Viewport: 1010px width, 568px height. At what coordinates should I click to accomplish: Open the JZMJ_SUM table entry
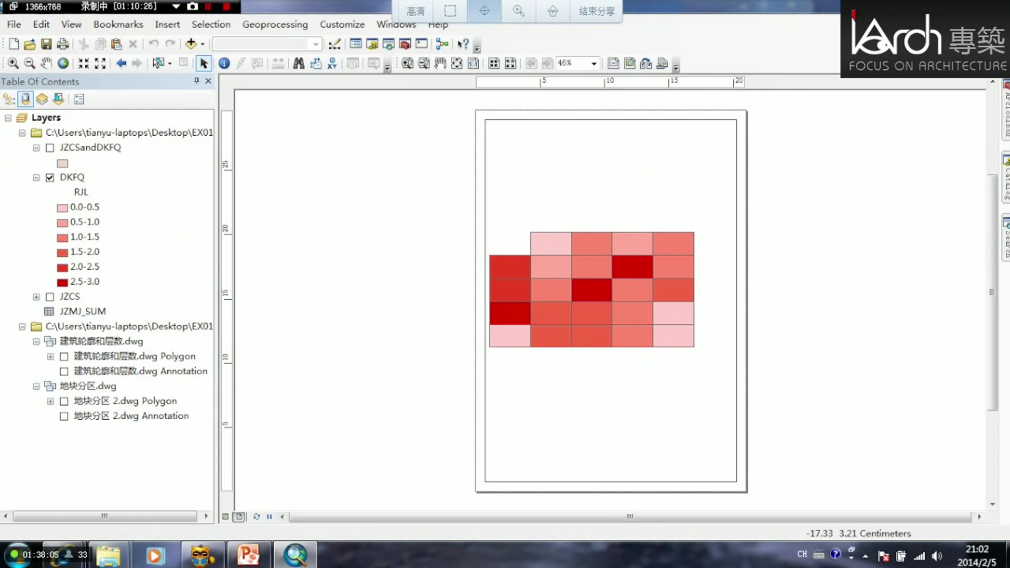click(82, 312)
